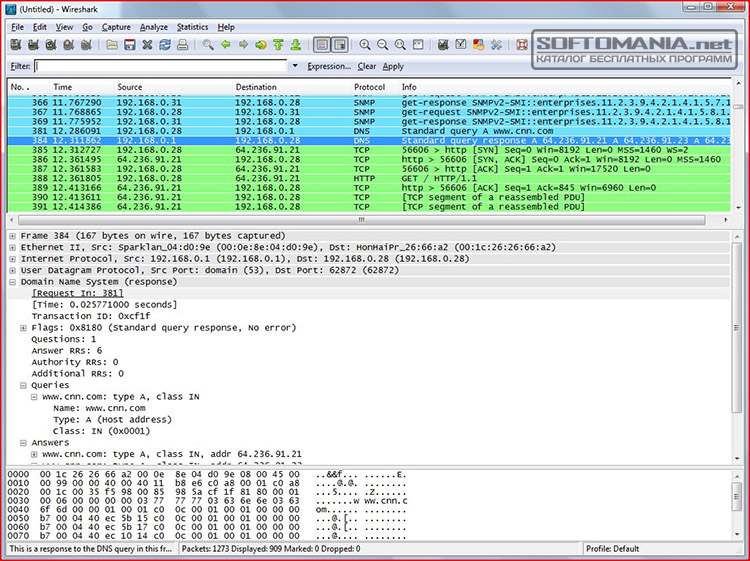Jump to the last packet
Screen dimensions: 750x561
pos(296,45)
